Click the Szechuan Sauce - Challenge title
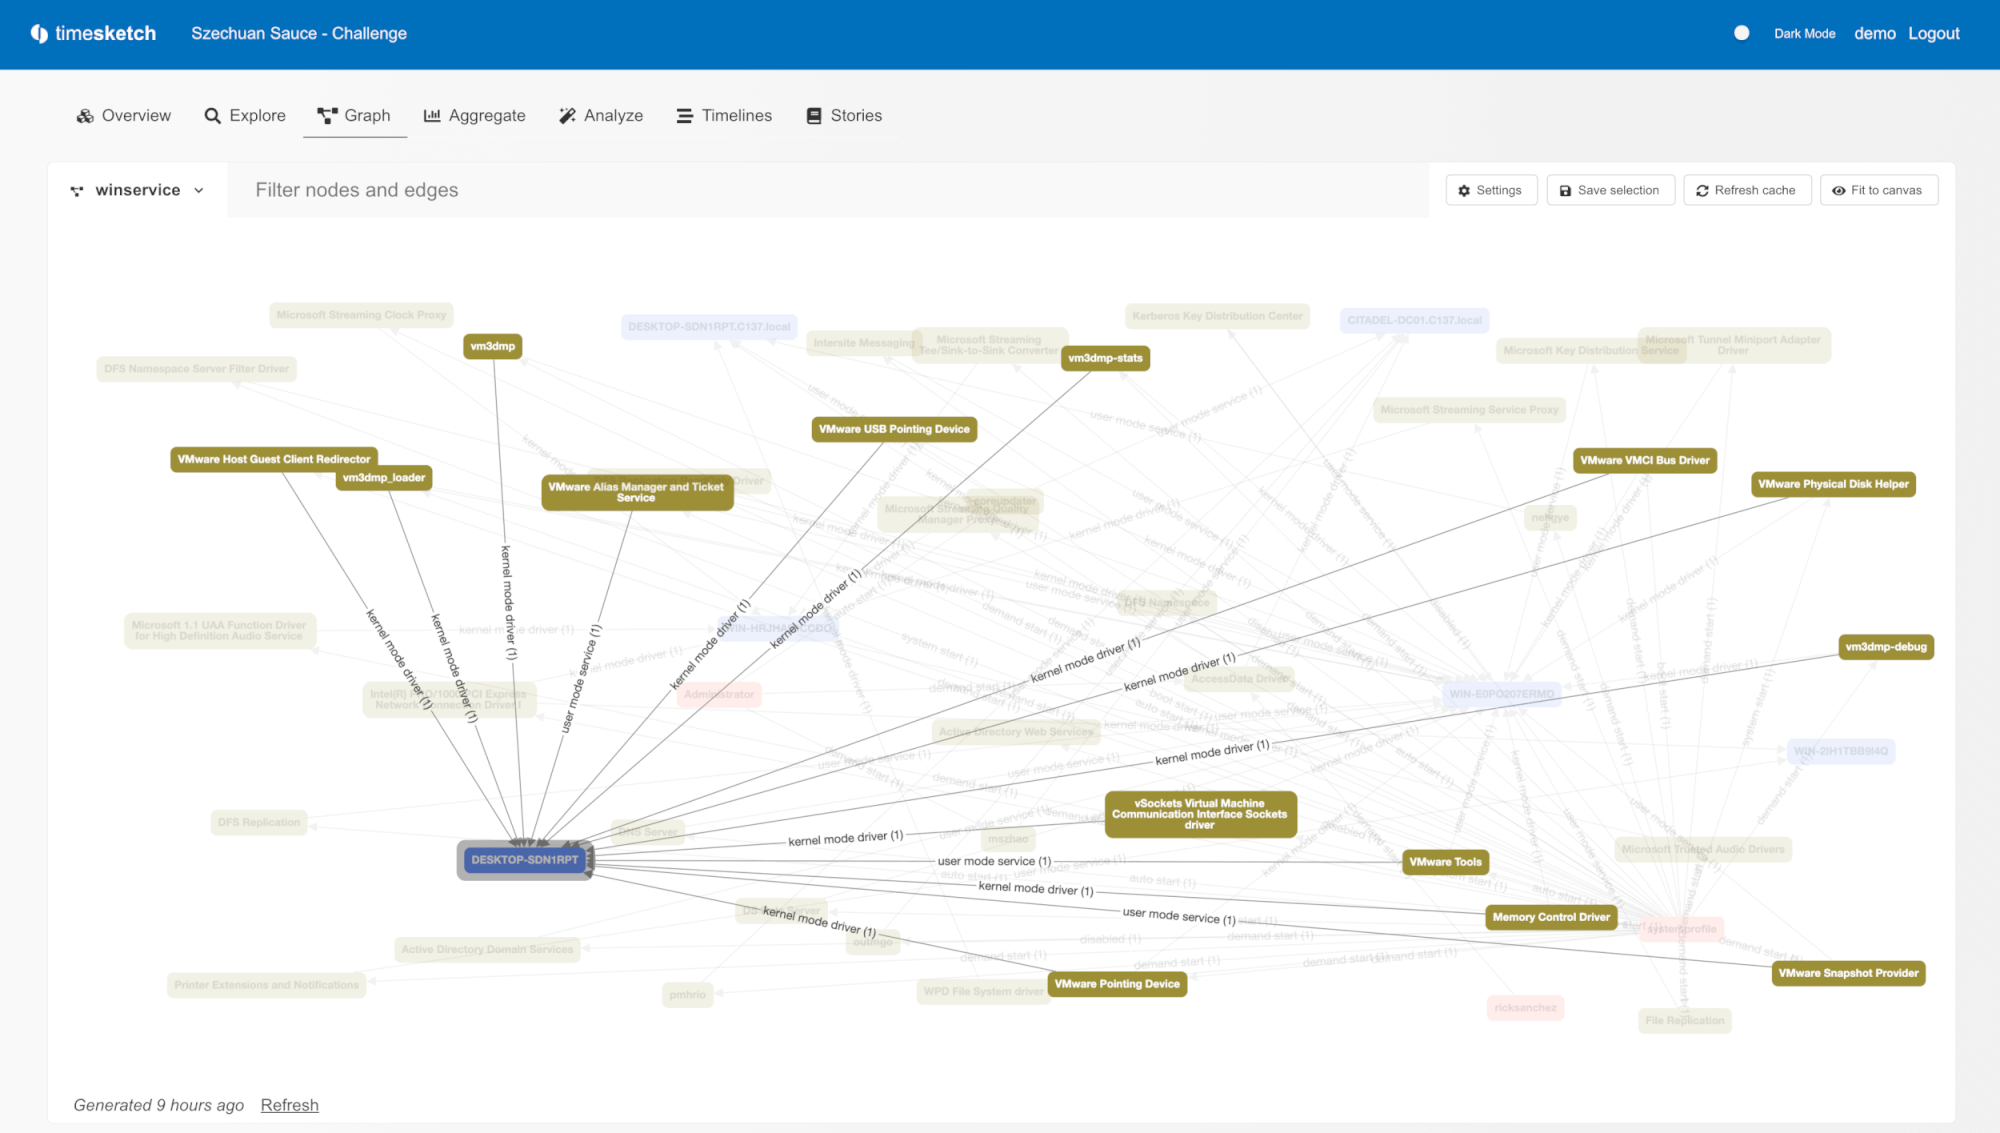 tap(299, 34)
